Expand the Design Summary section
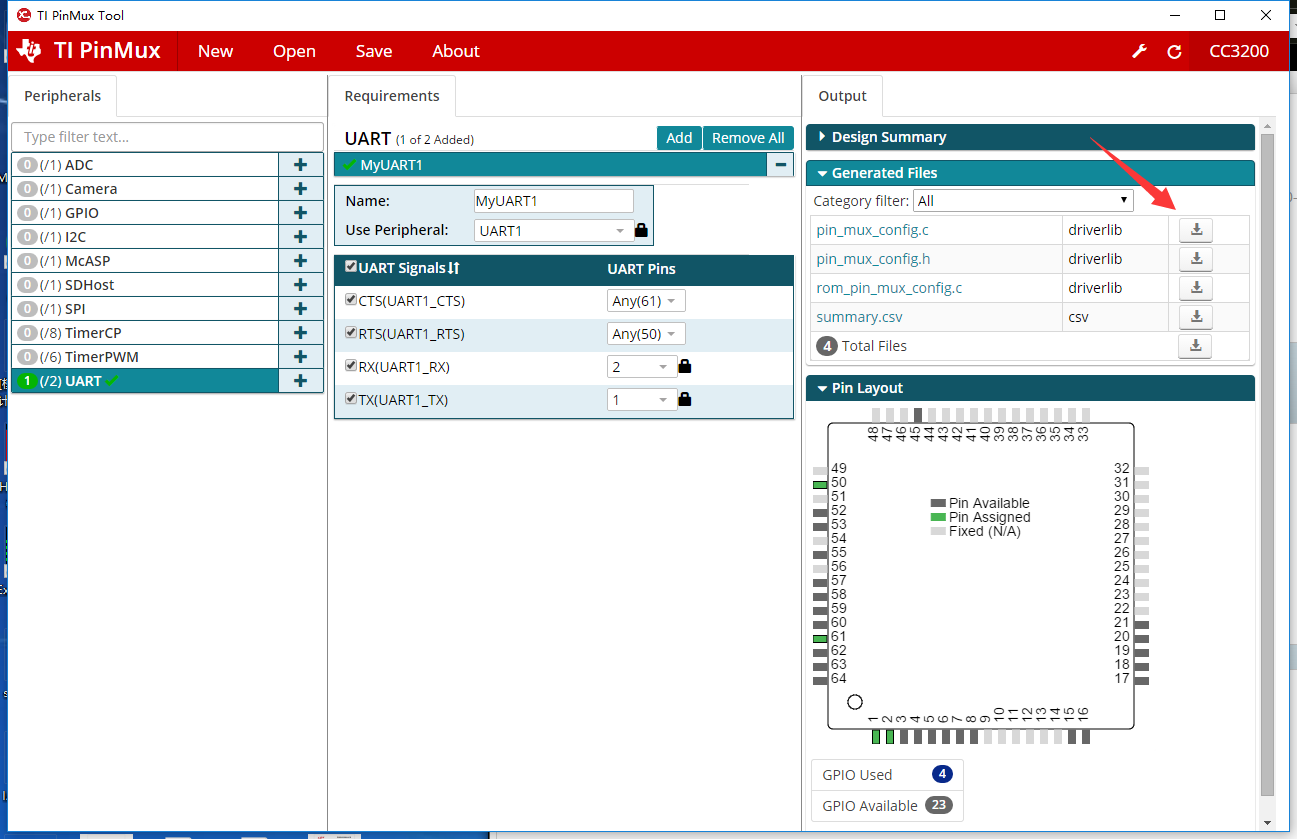1297x839 pixels. [1030, 137]
